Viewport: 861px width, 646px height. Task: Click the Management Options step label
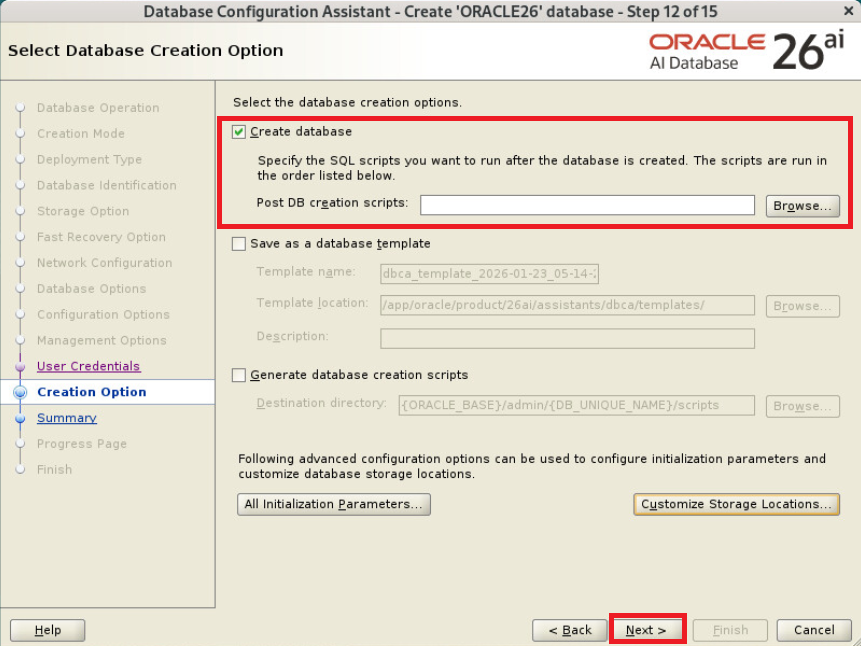click(x=102, y=340)
